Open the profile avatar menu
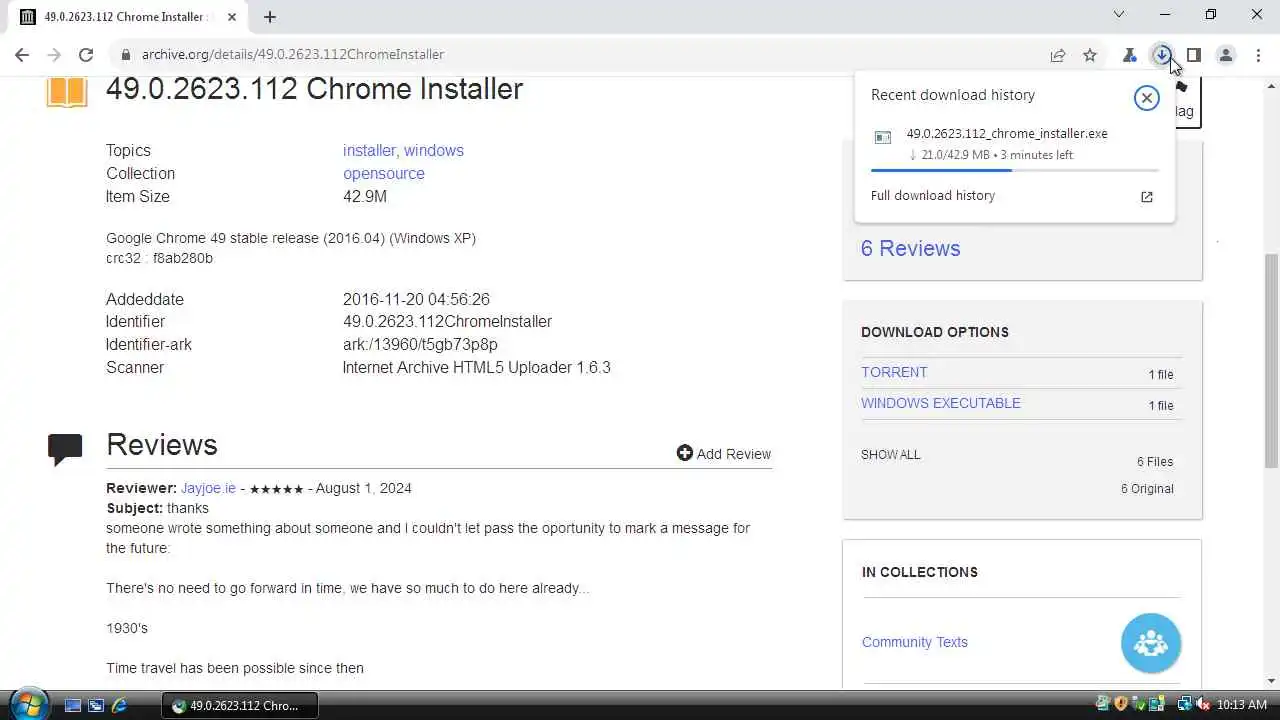Image resolution: width=1280 pixels, height=720 pixels. click(1226, 55)
